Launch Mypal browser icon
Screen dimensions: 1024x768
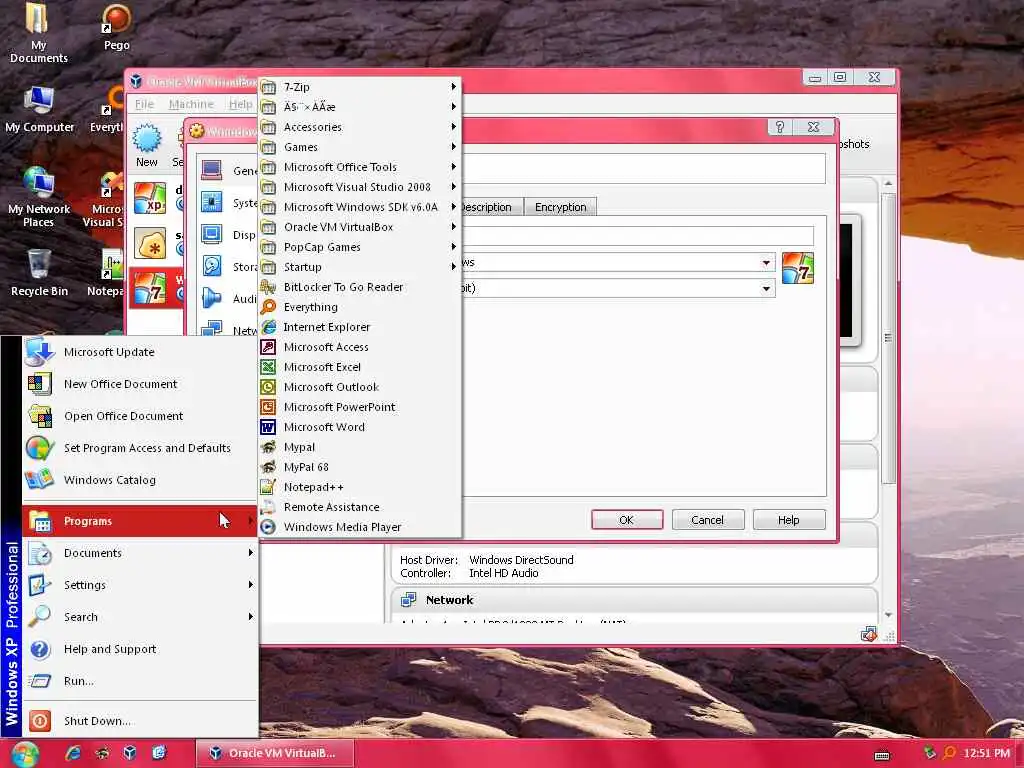(x=268, y=447)
